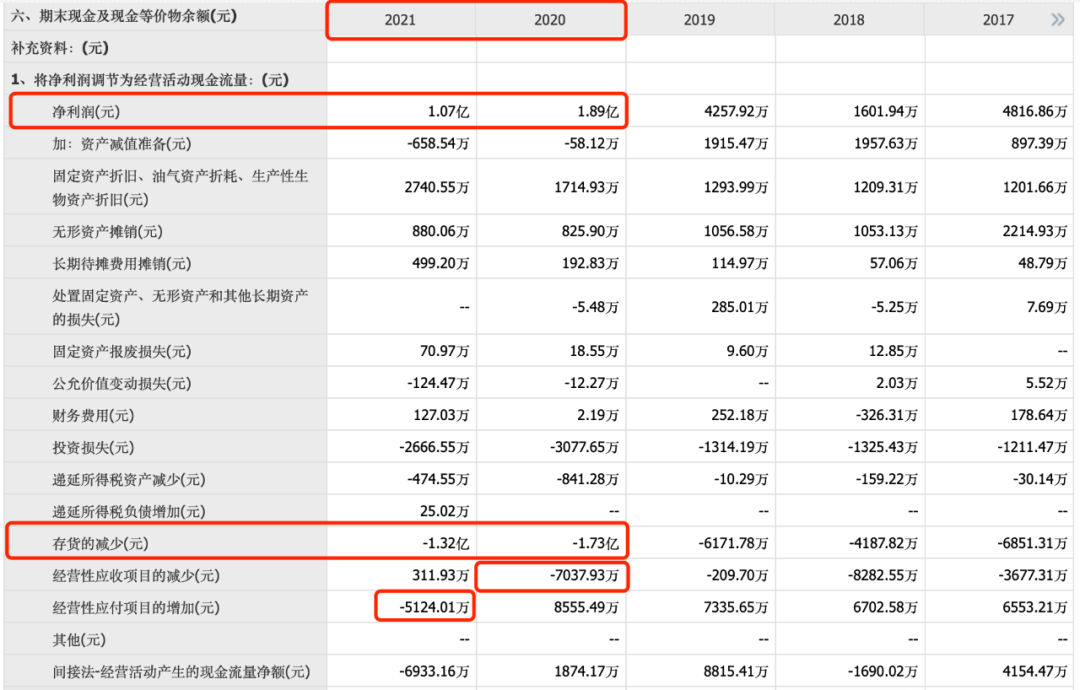Click the 净利润(元) row label
1080x690 pixels.
(x=86, y=112)
